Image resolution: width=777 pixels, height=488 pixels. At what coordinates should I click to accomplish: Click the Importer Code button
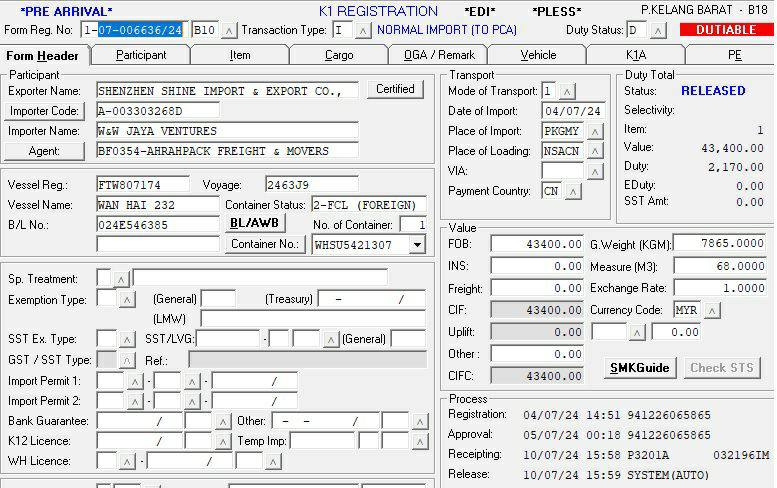pos(45,111)
